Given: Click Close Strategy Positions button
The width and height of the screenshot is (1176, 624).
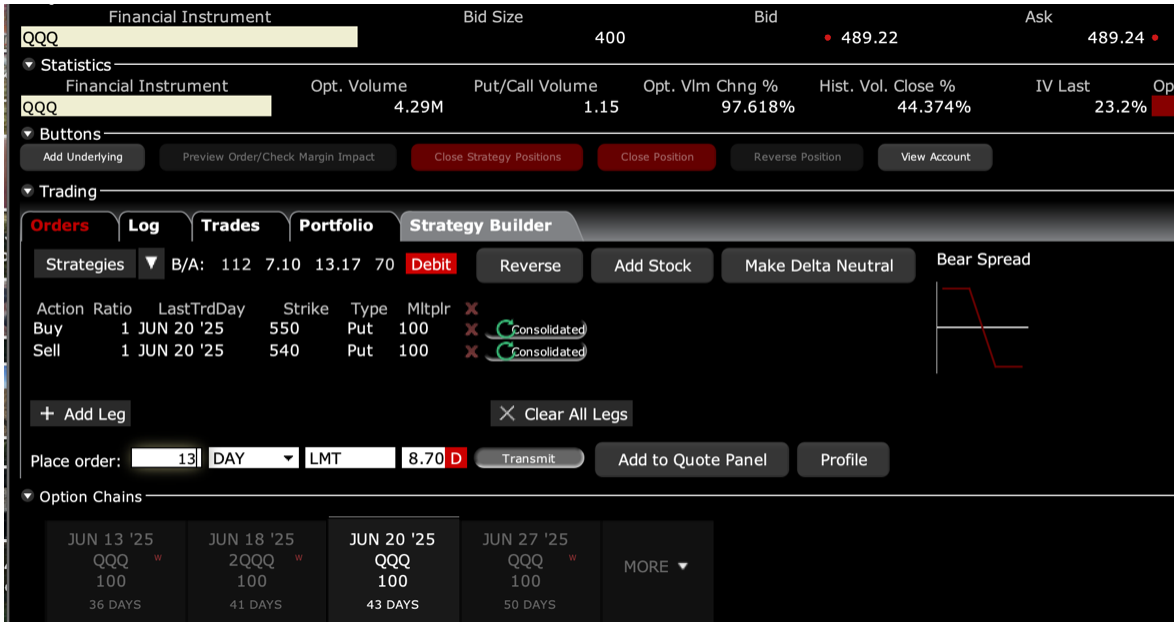Looking at the screenshot, I should tap(497, 158).
